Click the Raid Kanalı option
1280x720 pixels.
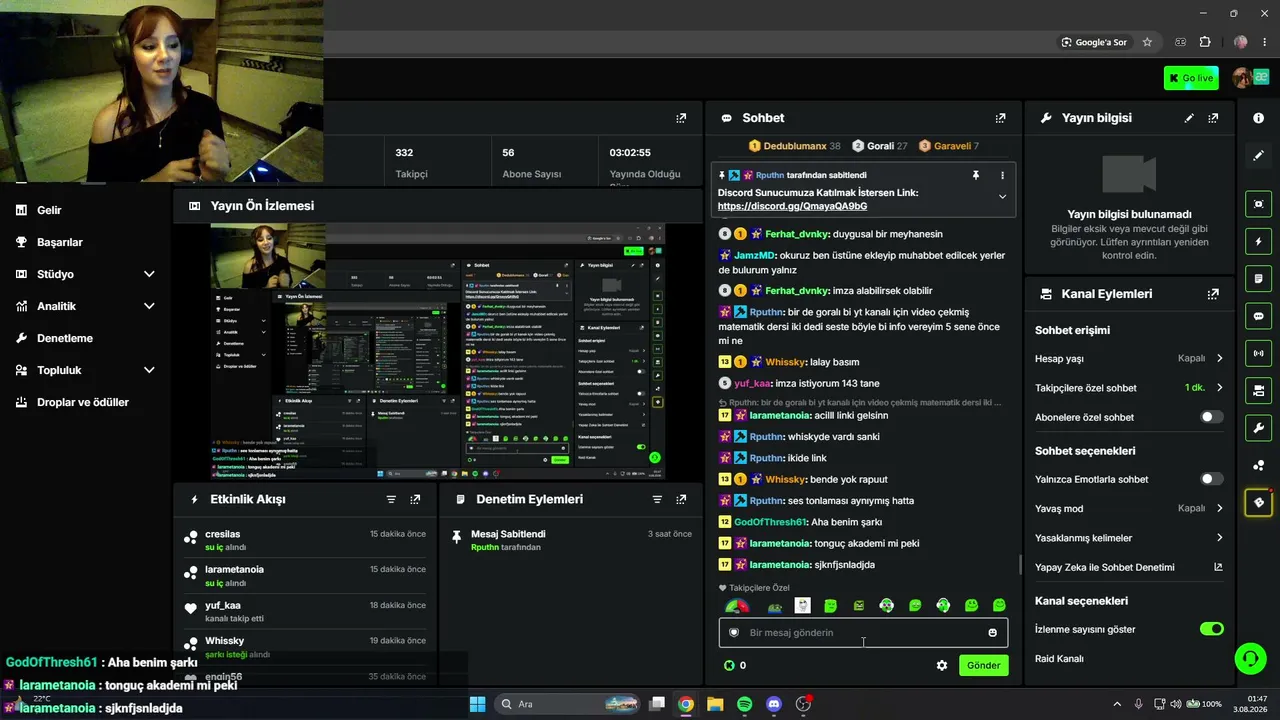1059,659
